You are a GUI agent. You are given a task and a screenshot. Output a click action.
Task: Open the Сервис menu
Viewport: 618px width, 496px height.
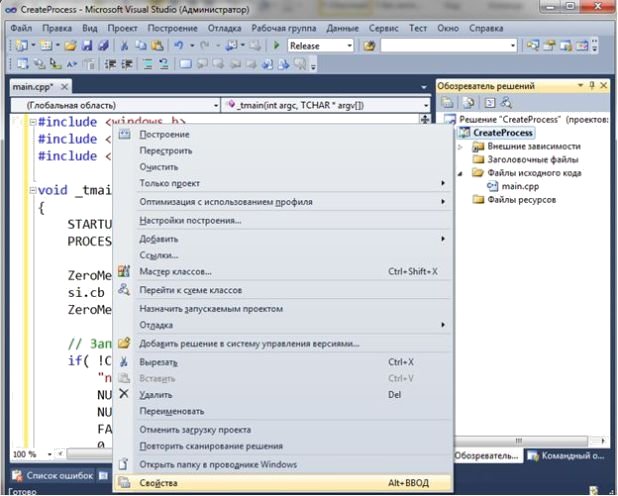pyautogui.click(x=383, y=28)
